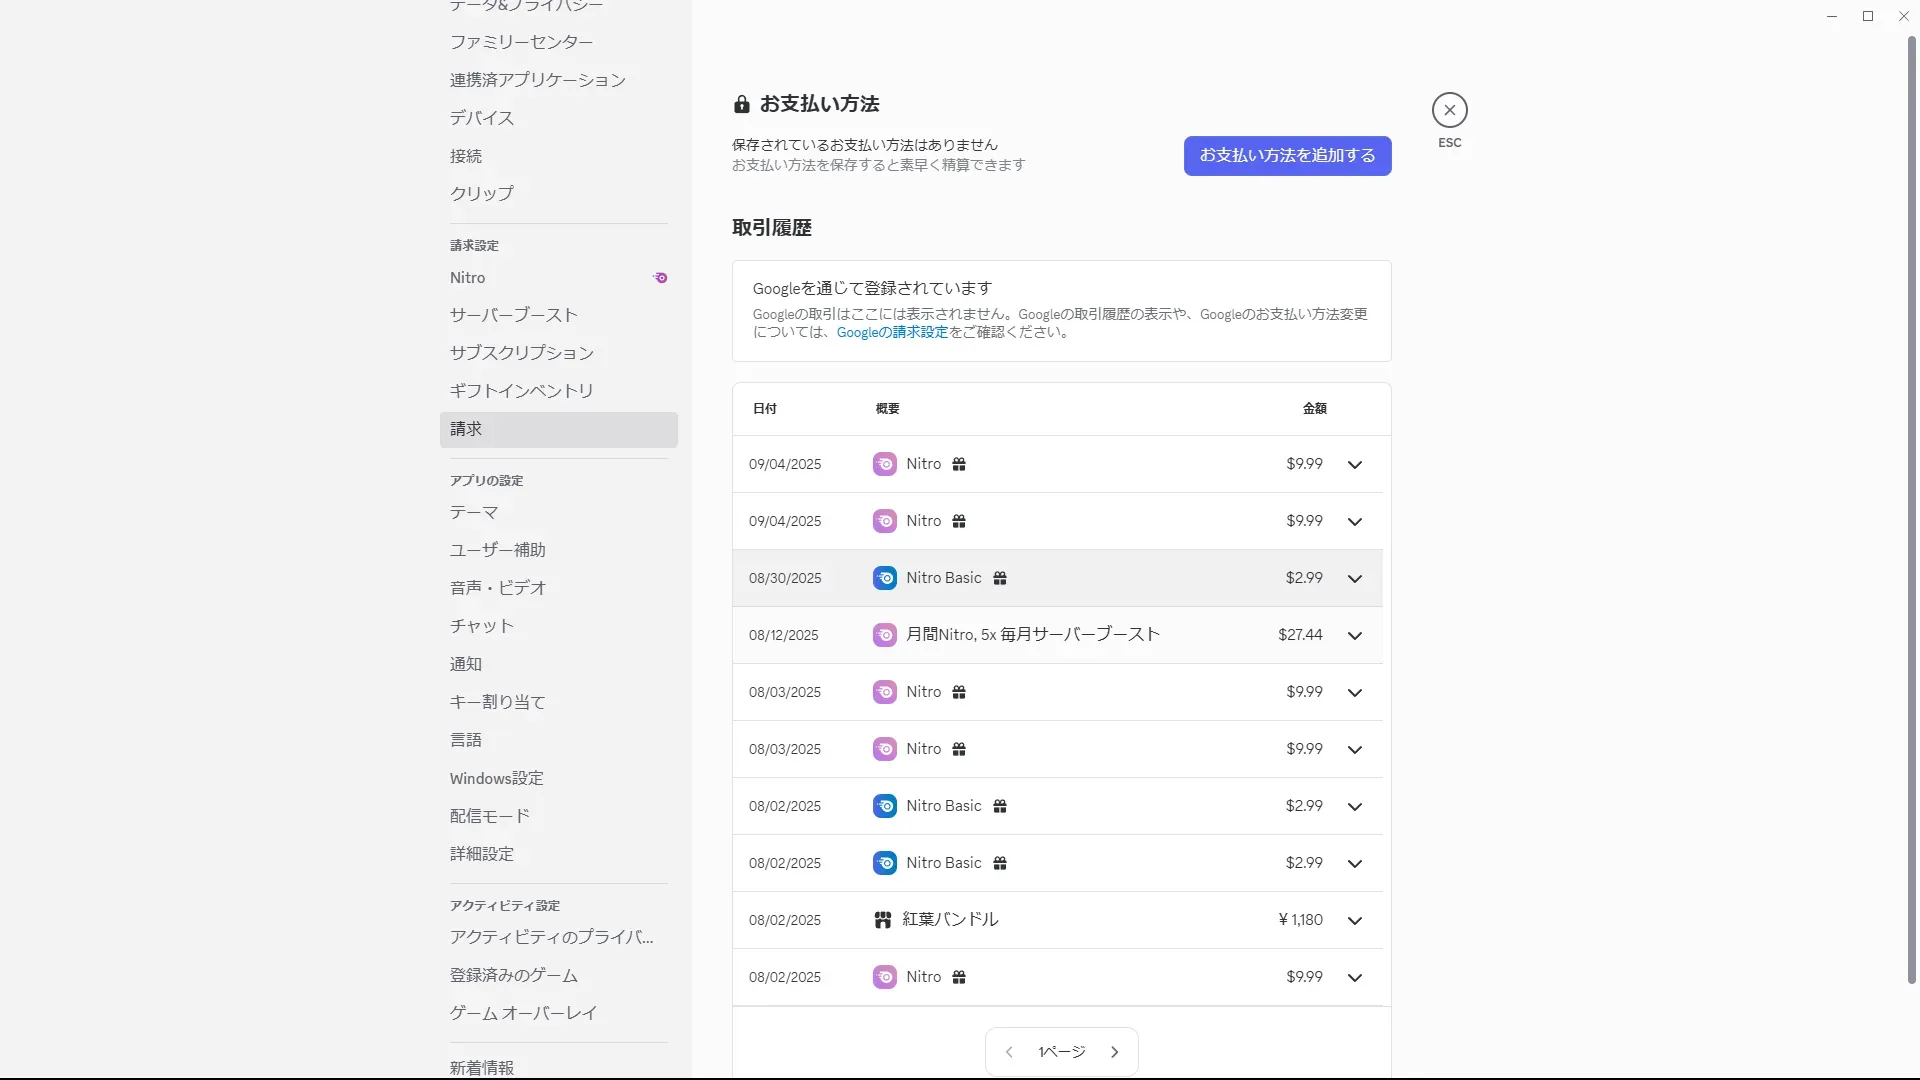
Task: Click the Nitro Basic blue icon on the 08/30/2025 row
Action: tap(884, 578)
